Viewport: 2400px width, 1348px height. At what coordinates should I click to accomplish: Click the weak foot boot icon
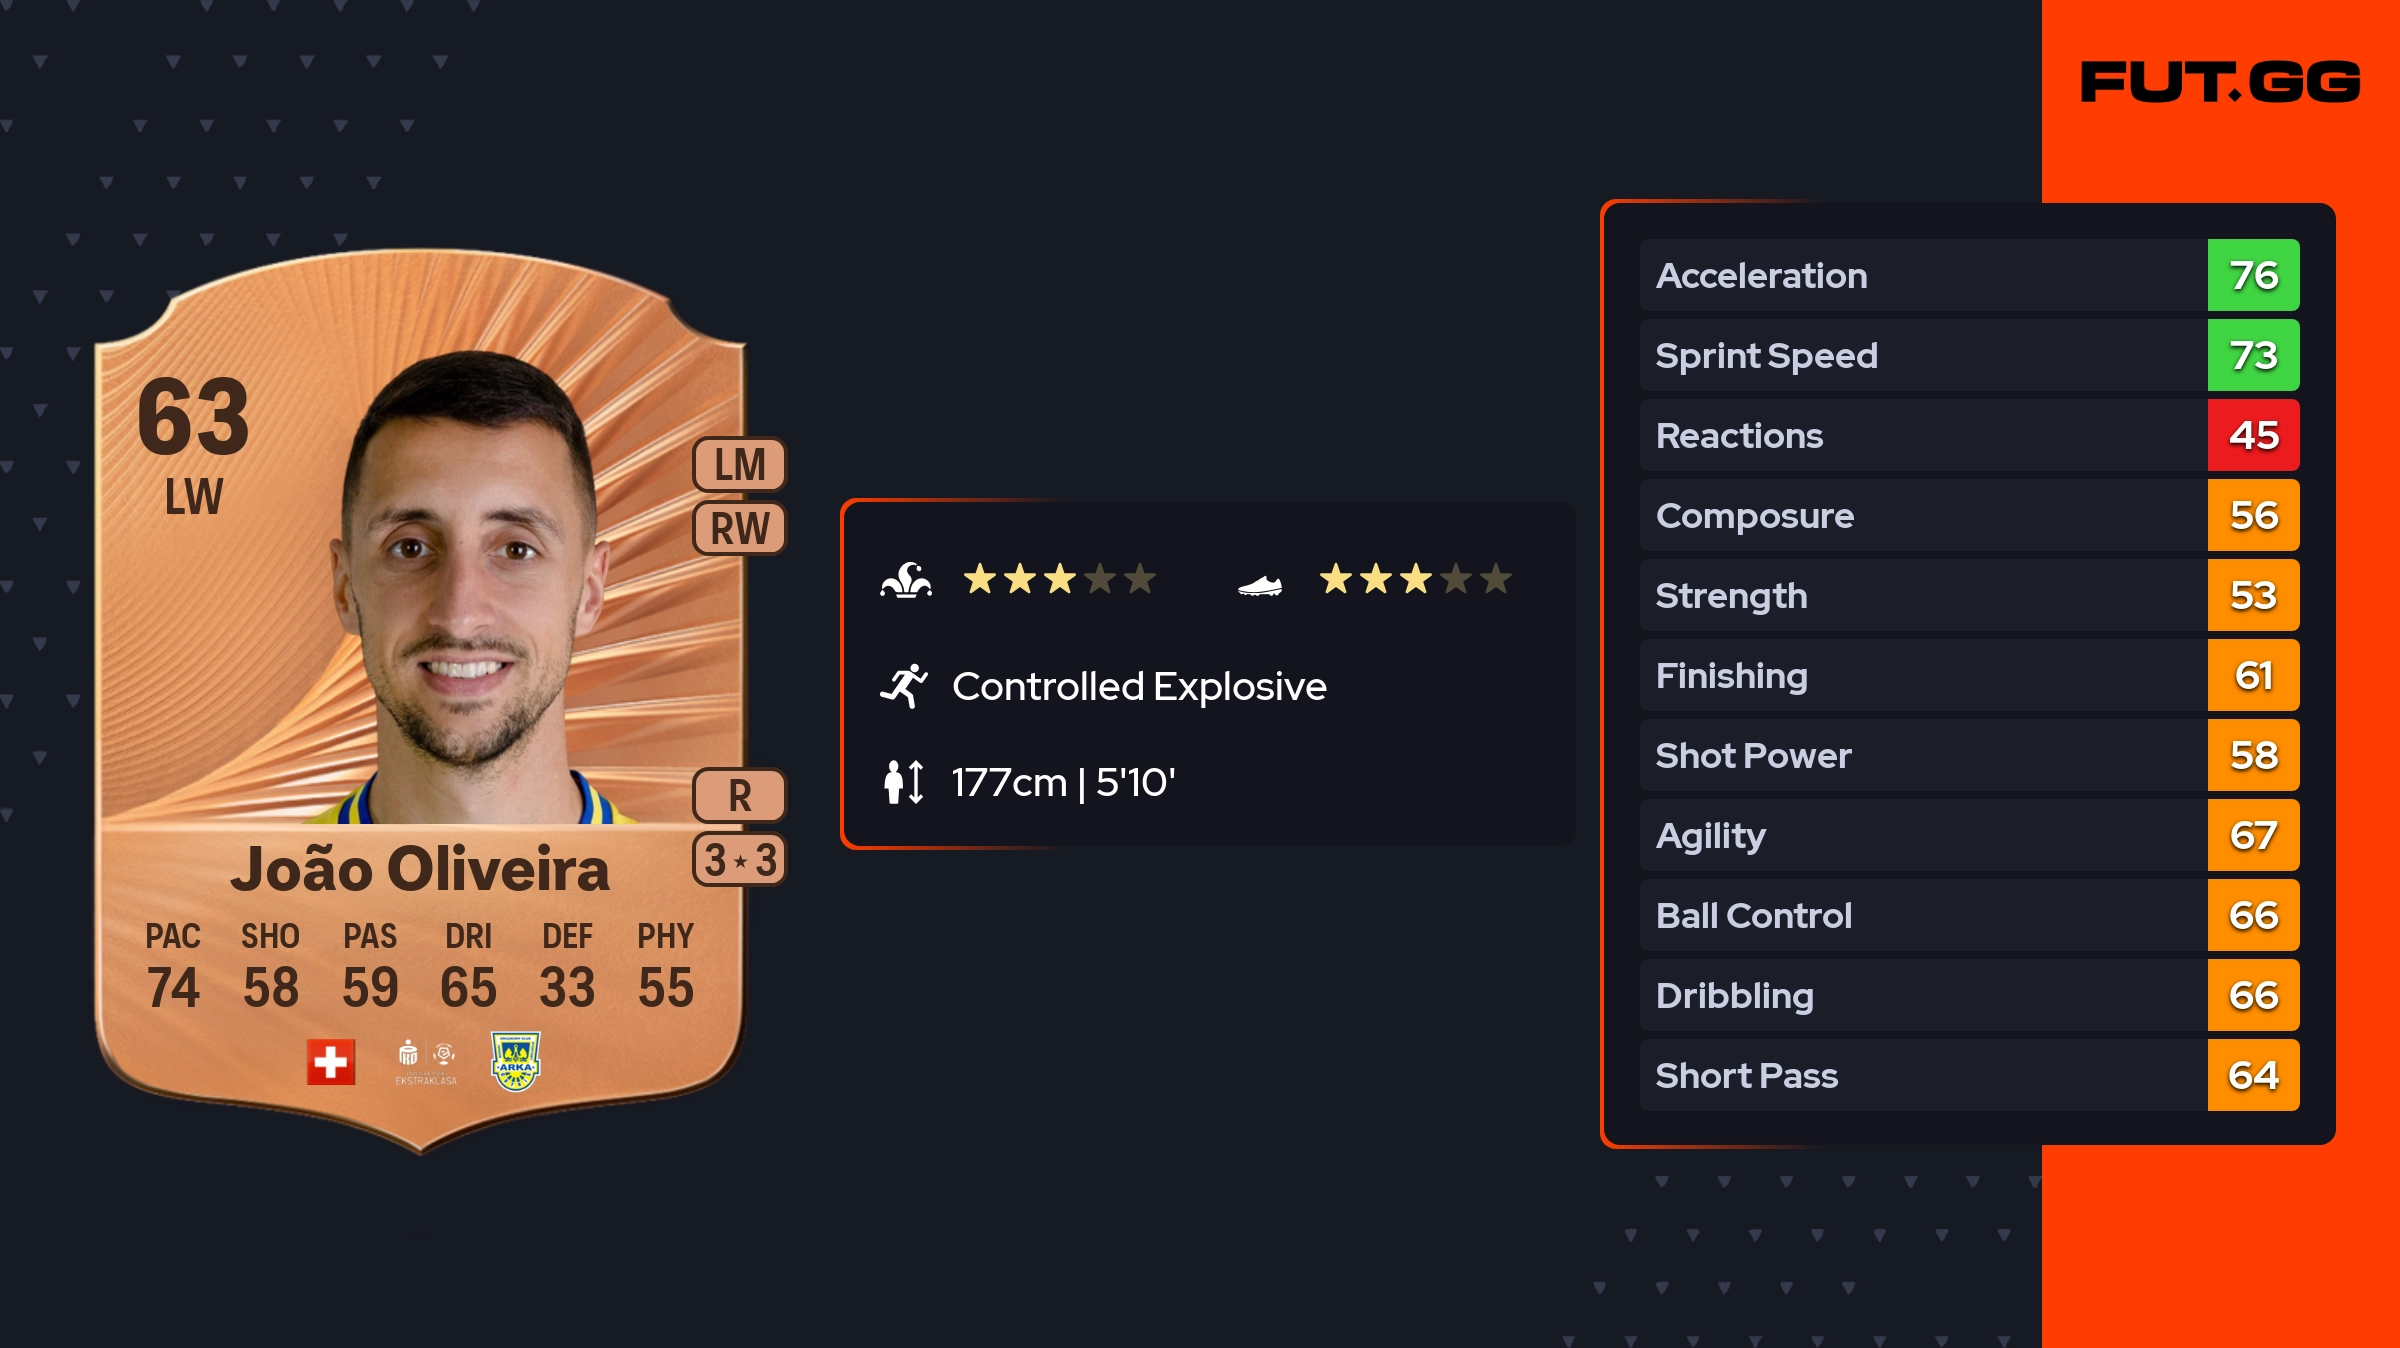point(1260,585)
